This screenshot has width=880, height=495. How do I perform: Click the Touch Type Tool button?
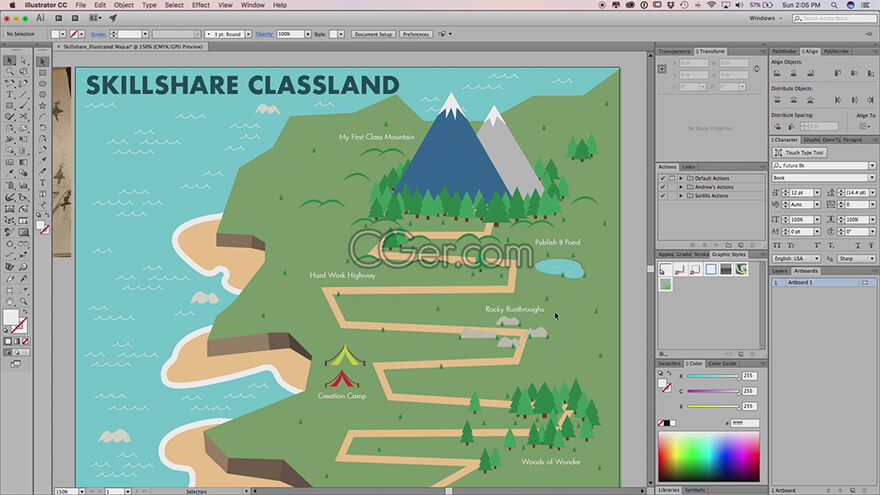pyautogui.click(x=799, y=153)
